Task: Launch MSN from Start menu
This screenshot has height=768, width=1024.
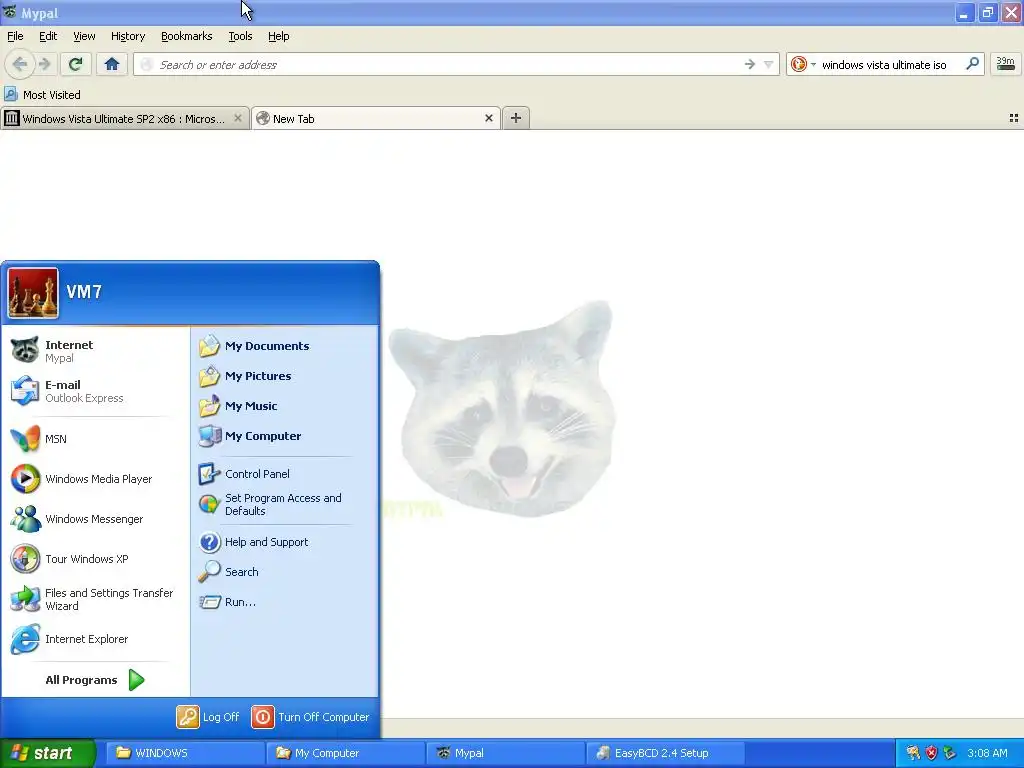Action: pyautogui.click(x=95, y=439)
